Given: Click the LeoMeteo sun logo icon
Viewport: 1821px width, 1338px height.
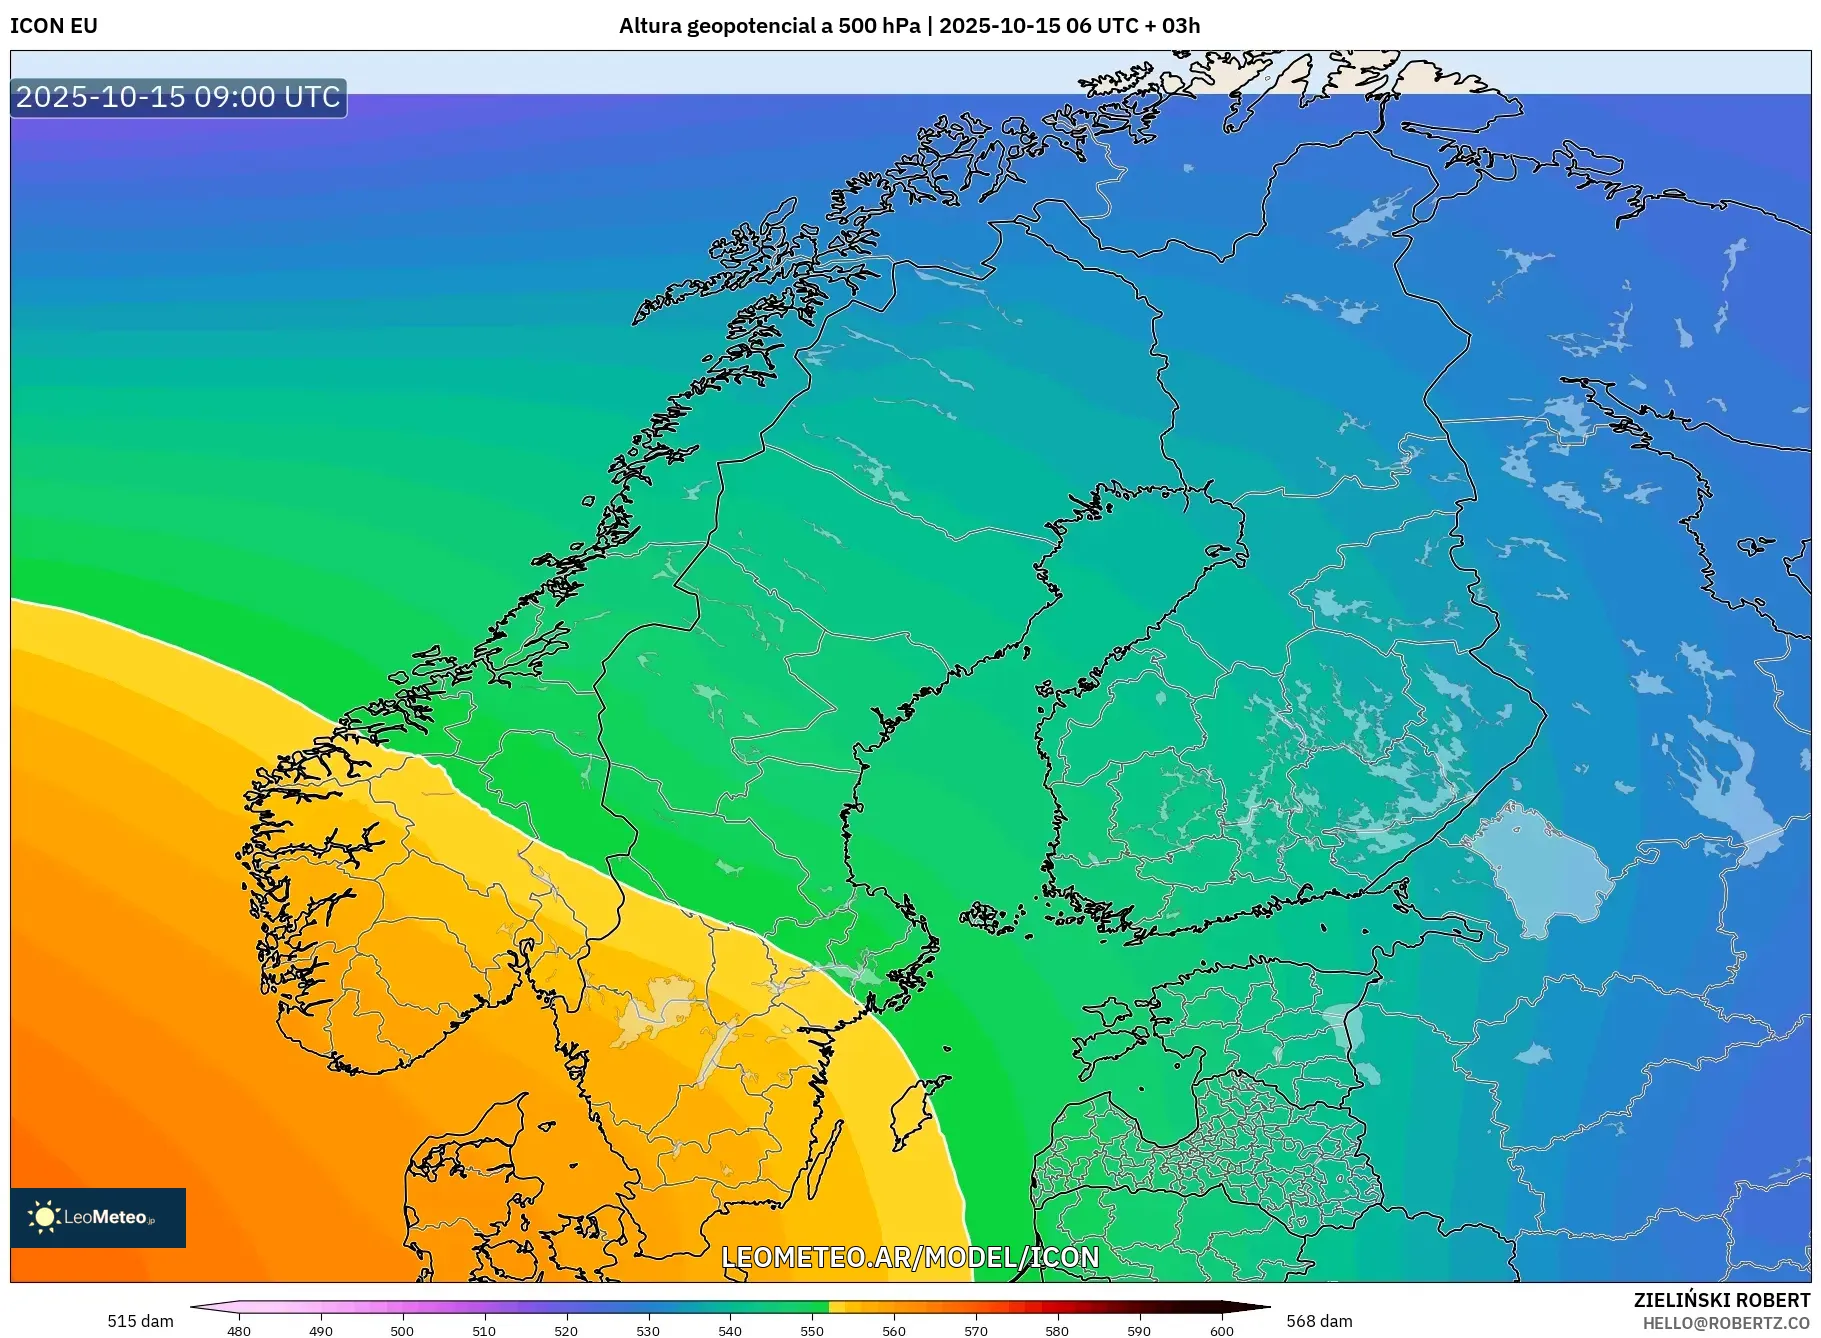Looking at the screenshot, I should [x=44, y=1216].
